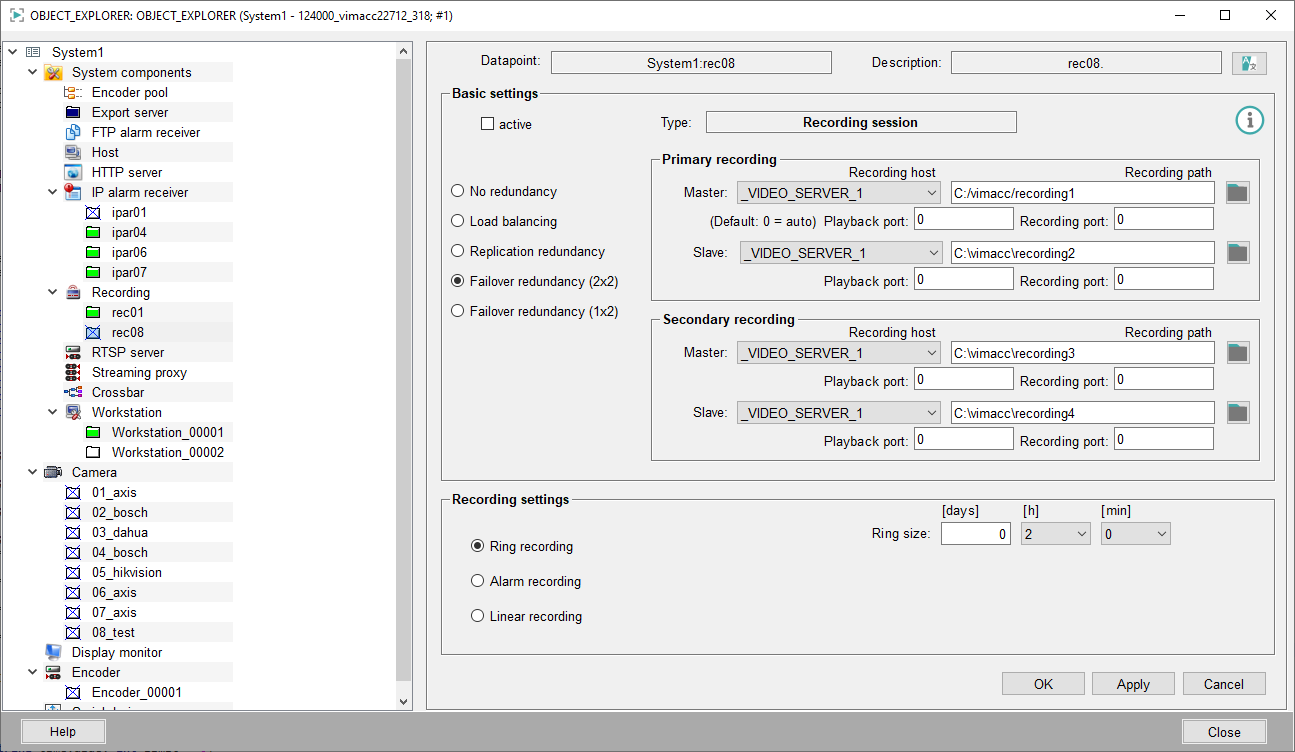Open ring size hours dropdown
The width and height of the screenshot is (1295, 752).
click(1056, 534)
